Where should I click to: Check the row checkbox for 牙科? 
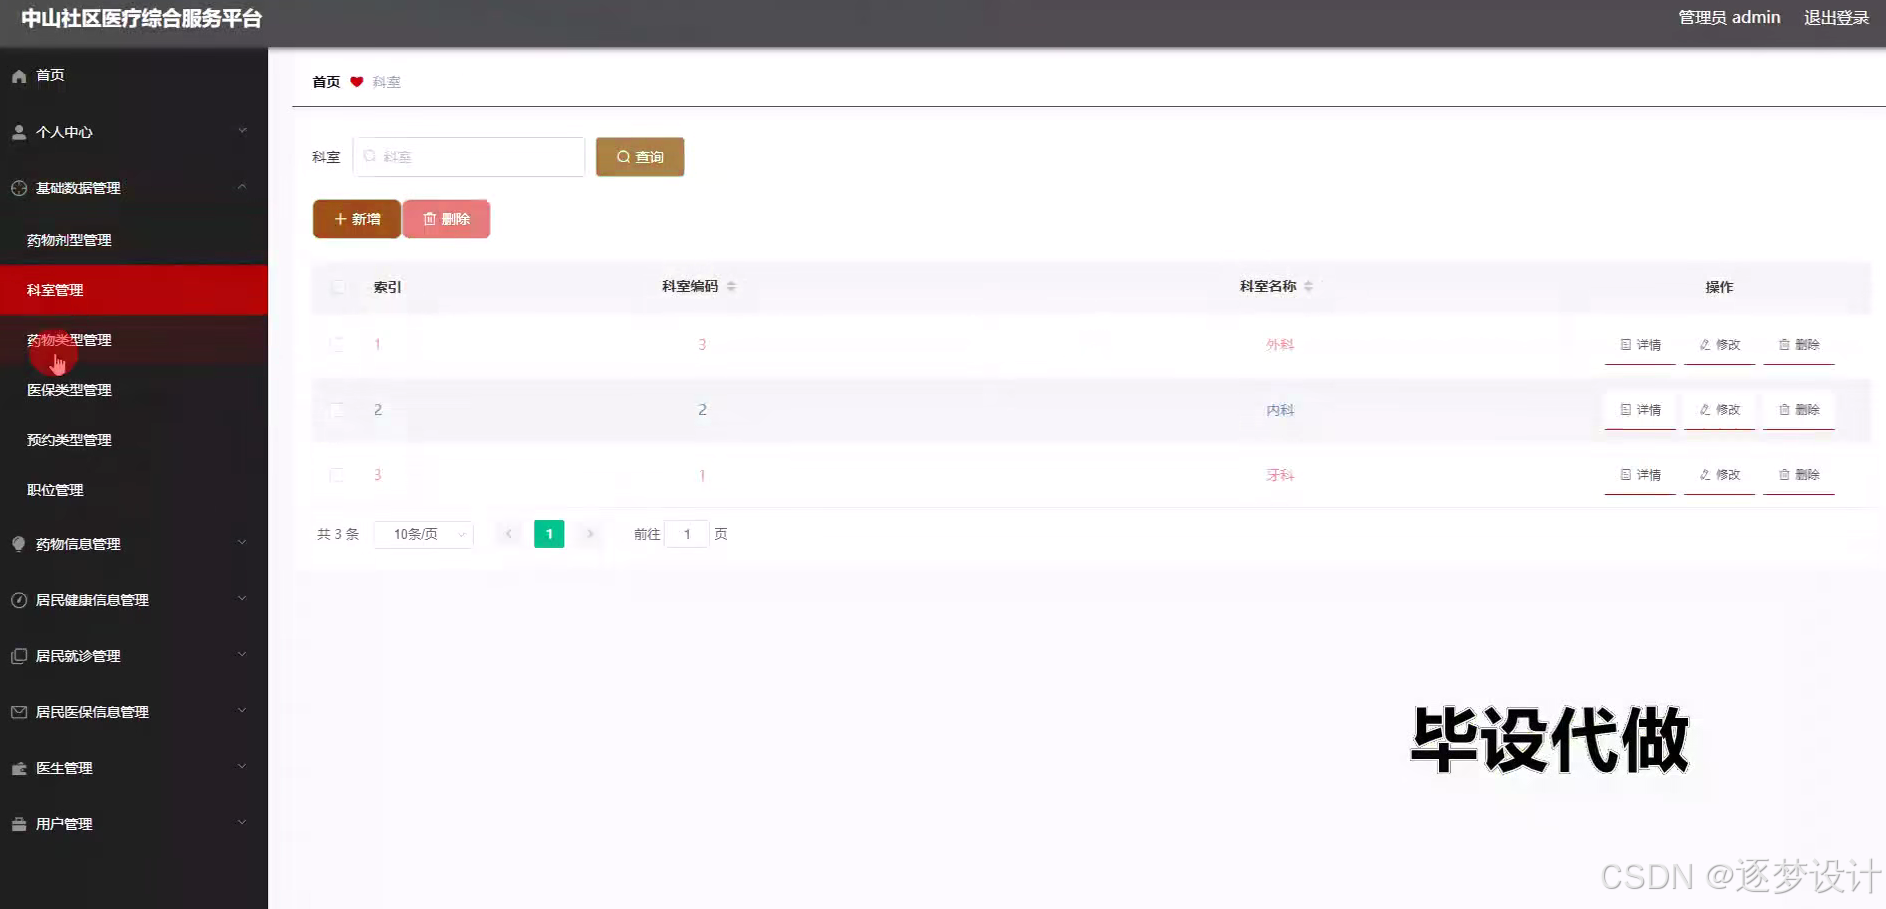pyautogui.click(x=337, y=475)
